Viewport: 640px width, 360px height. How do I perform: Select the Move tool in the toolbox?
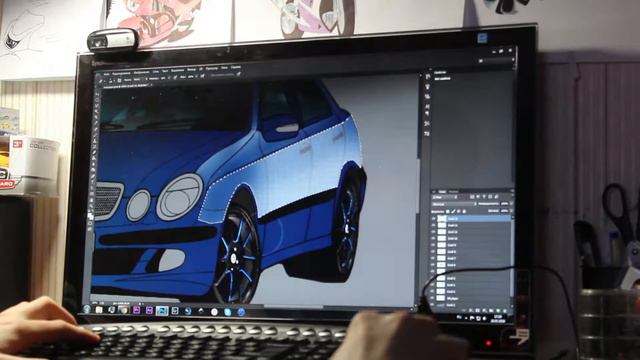98,94
